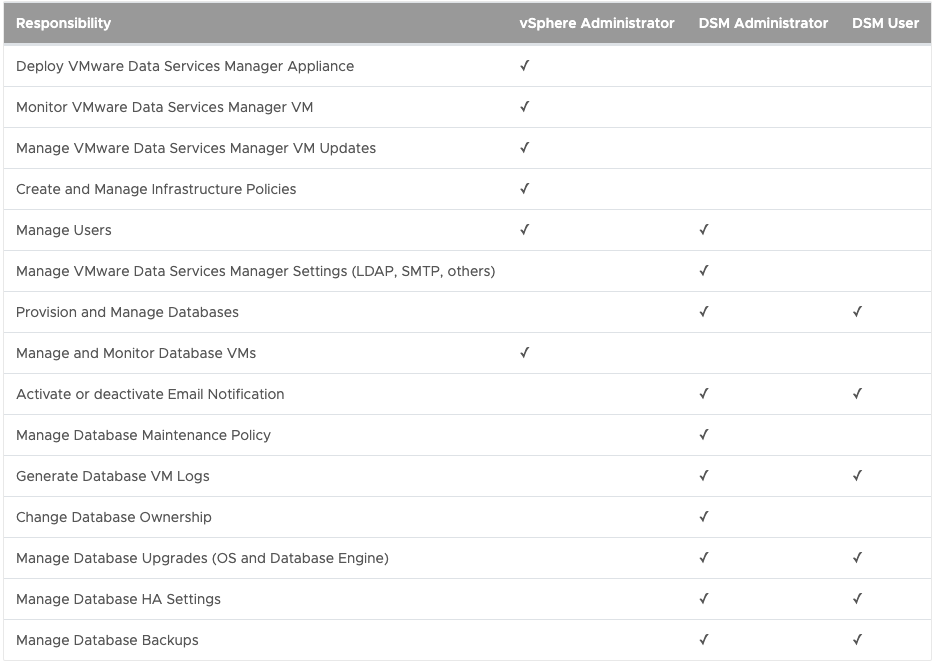Select "Change Database Ownership" row label
The height and width of the screenshot is (667, 936).
114,517
